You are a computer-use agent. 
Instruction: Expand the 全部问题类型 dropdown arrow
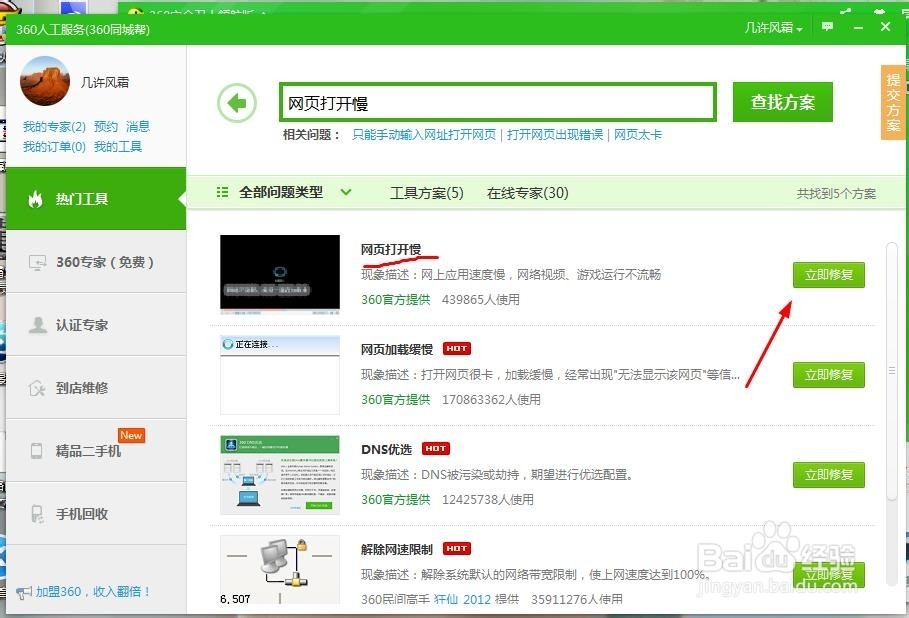coord(346,192)
